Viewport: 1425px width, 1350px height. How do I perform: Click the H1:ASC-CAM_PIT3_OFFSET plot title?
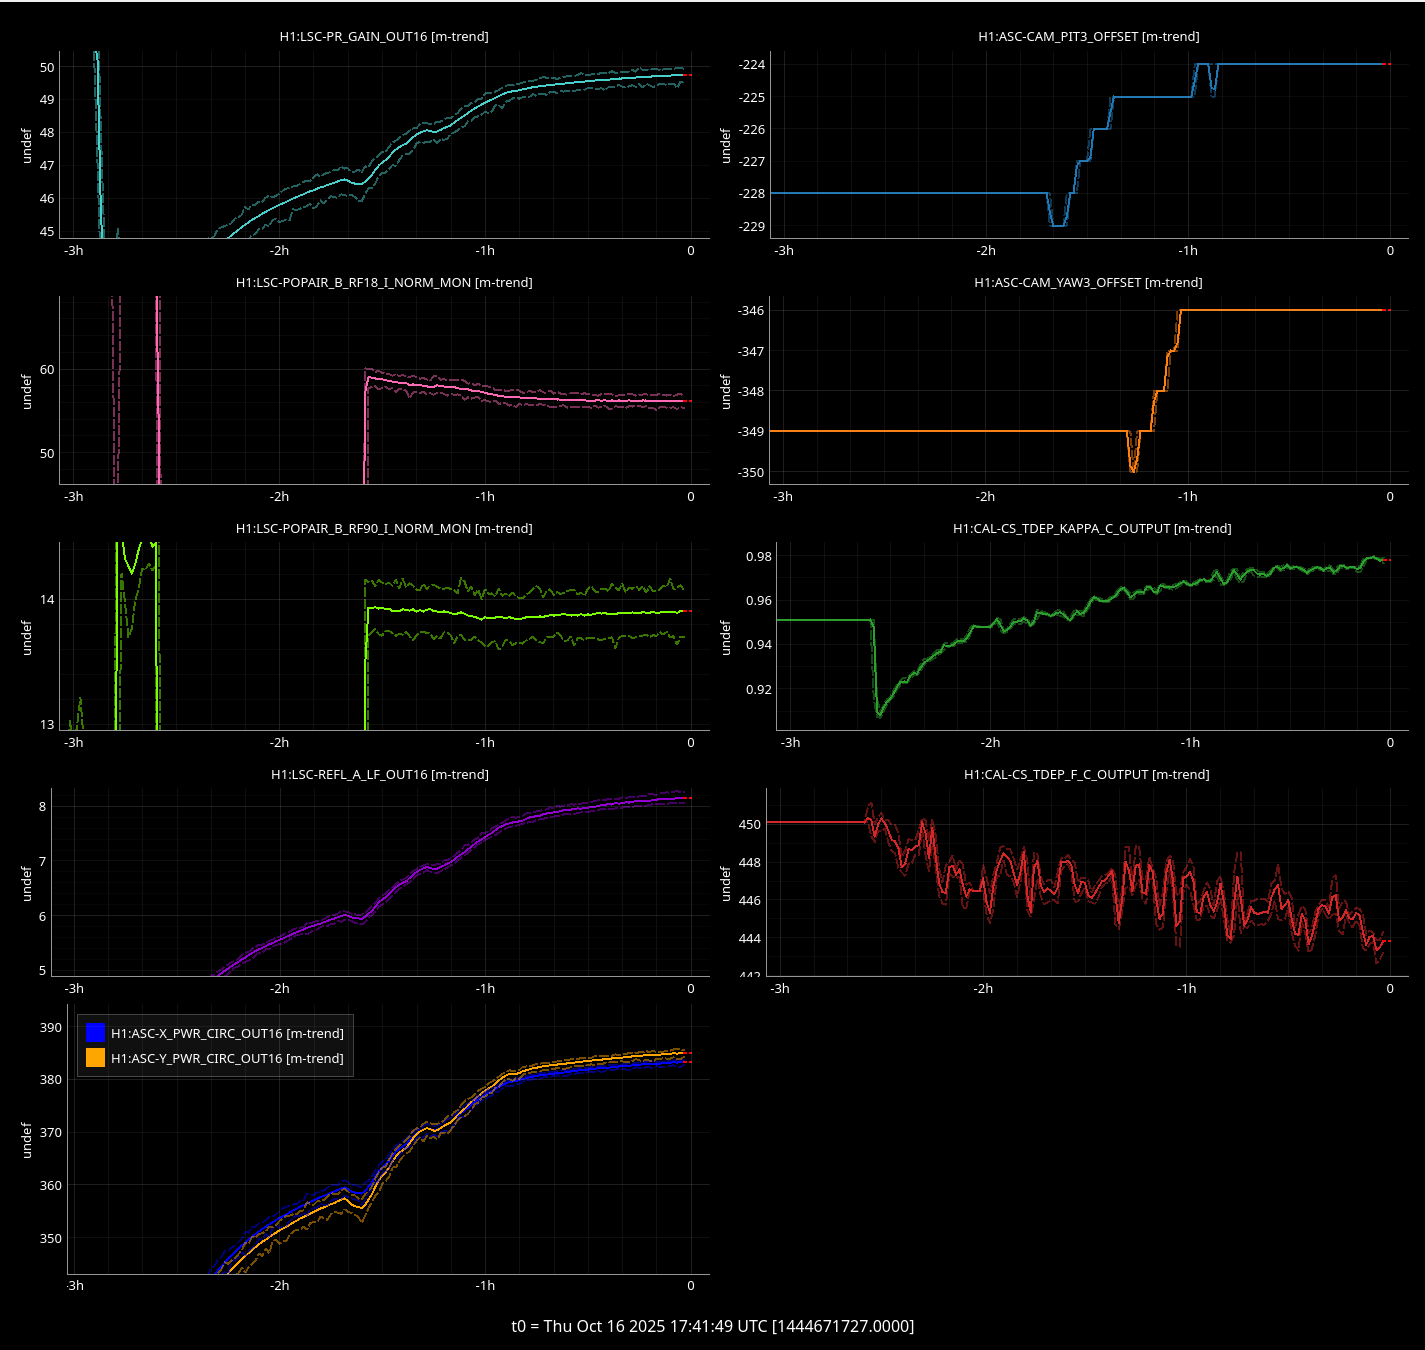[x=1088, y=36]
